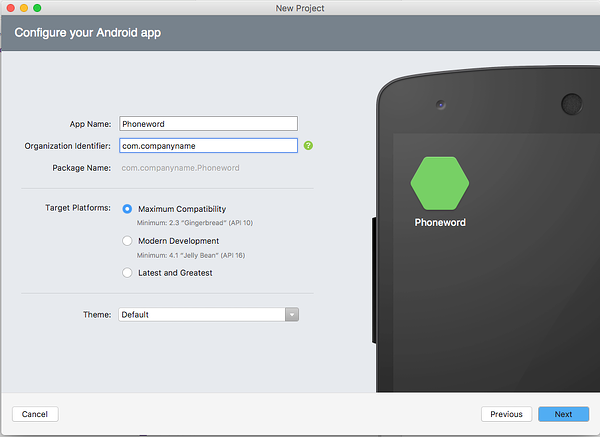Maximize the window using the green button
Image resolution: width=600 pixels, height=437 pixels.
pos(37,8)
